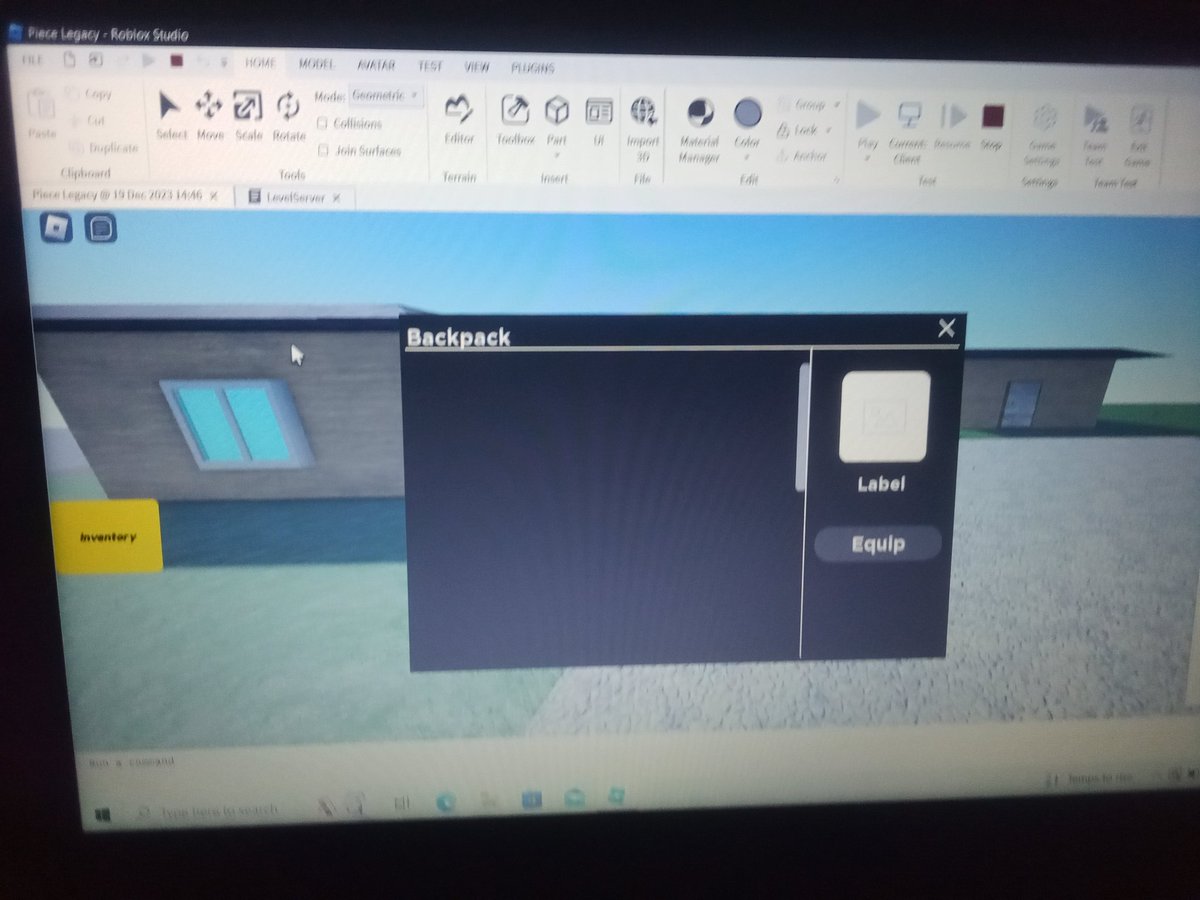Close the Backpack window
Screen dimensions: 1200x900
point(946,328)
